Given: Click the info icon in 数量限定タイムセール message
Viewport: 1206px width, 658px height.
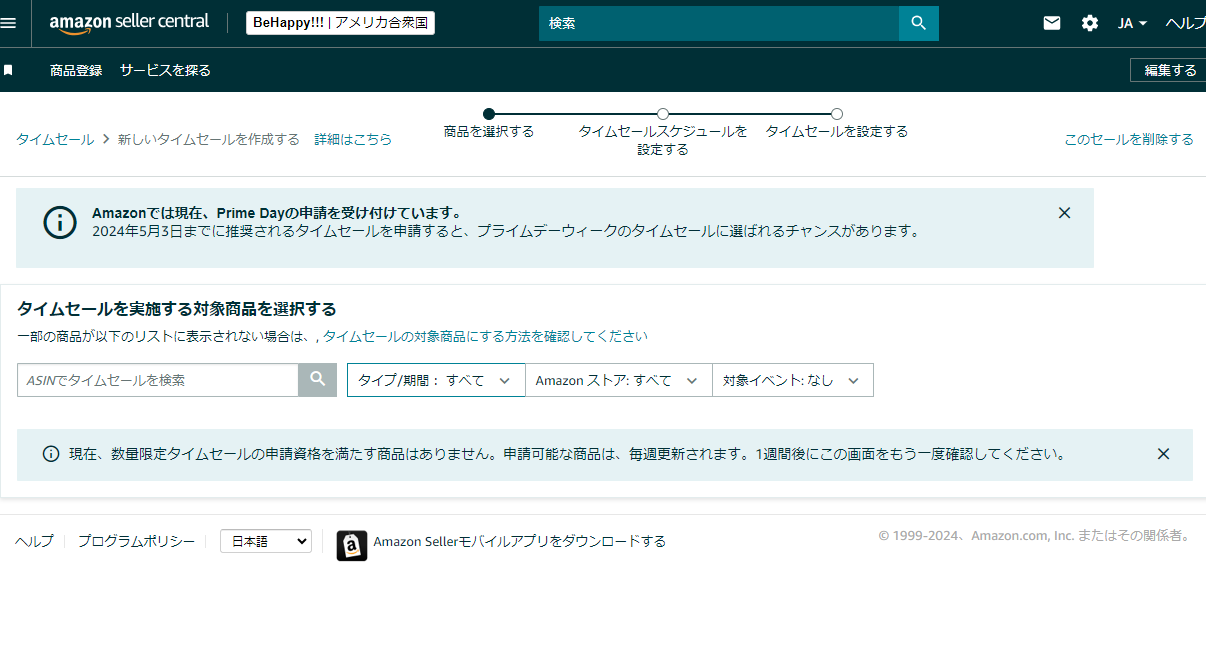Looking at the screenshot, I should [x=51, y=454].
